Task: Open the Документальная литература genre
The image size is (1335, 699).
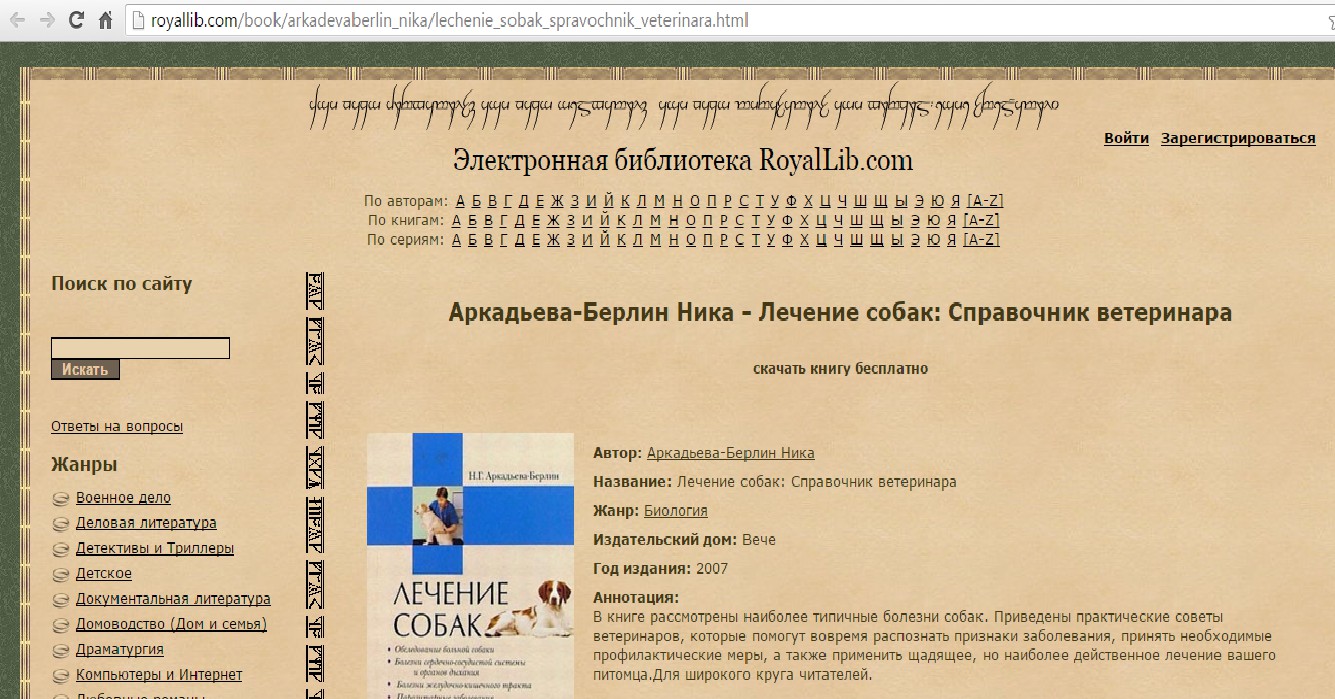Action: click(173, 599)
